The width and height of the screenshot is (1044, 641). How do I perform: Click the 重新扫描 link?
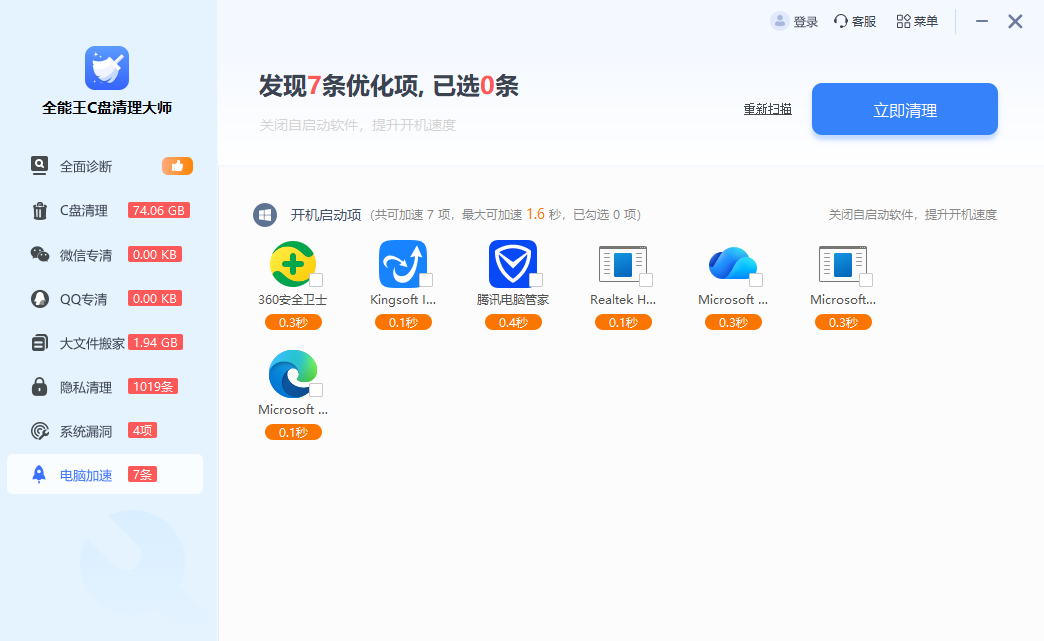[x=767, y=109]
